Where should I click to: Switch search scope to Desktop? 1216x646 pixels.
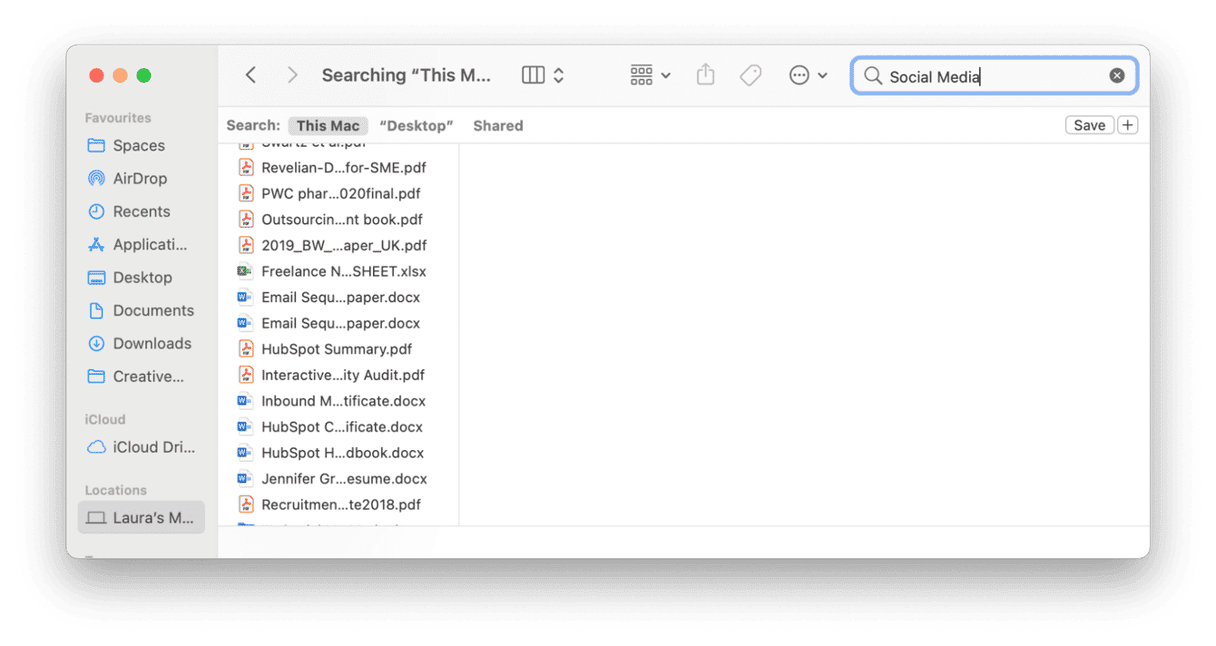tap(416, 125)
